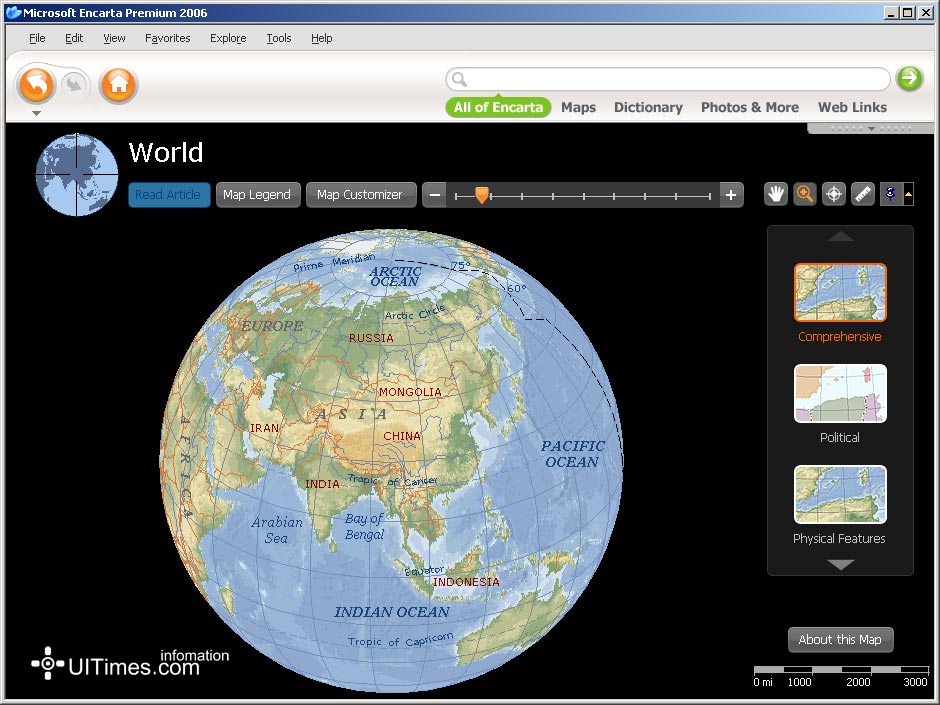Viewport: 940px width, 705px height.
Task: Open the Back history dropdown arrow
Action: point(37,113)
